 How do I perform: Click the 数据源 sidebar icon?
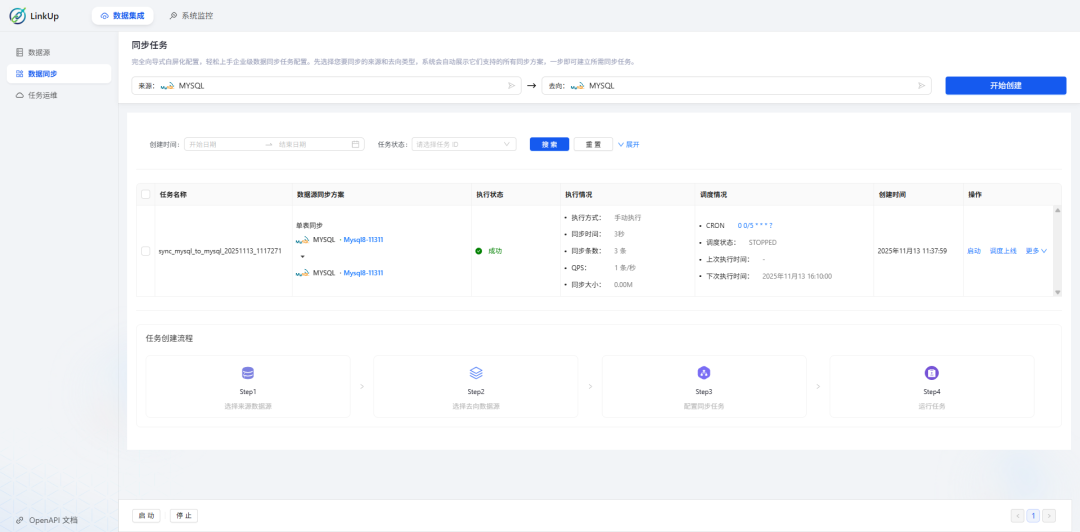click(x=19, y=52)
